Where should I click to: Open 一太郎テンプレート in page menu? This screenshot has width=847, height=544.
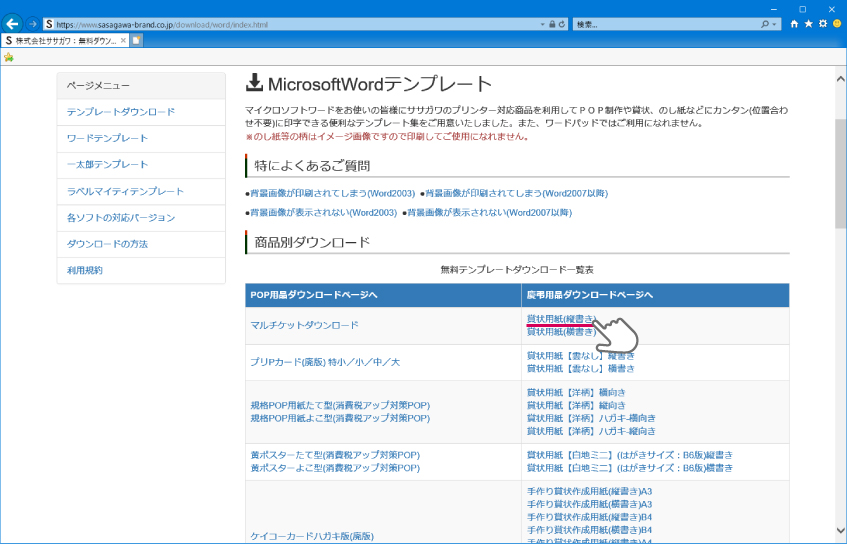(x=107, y=164)
